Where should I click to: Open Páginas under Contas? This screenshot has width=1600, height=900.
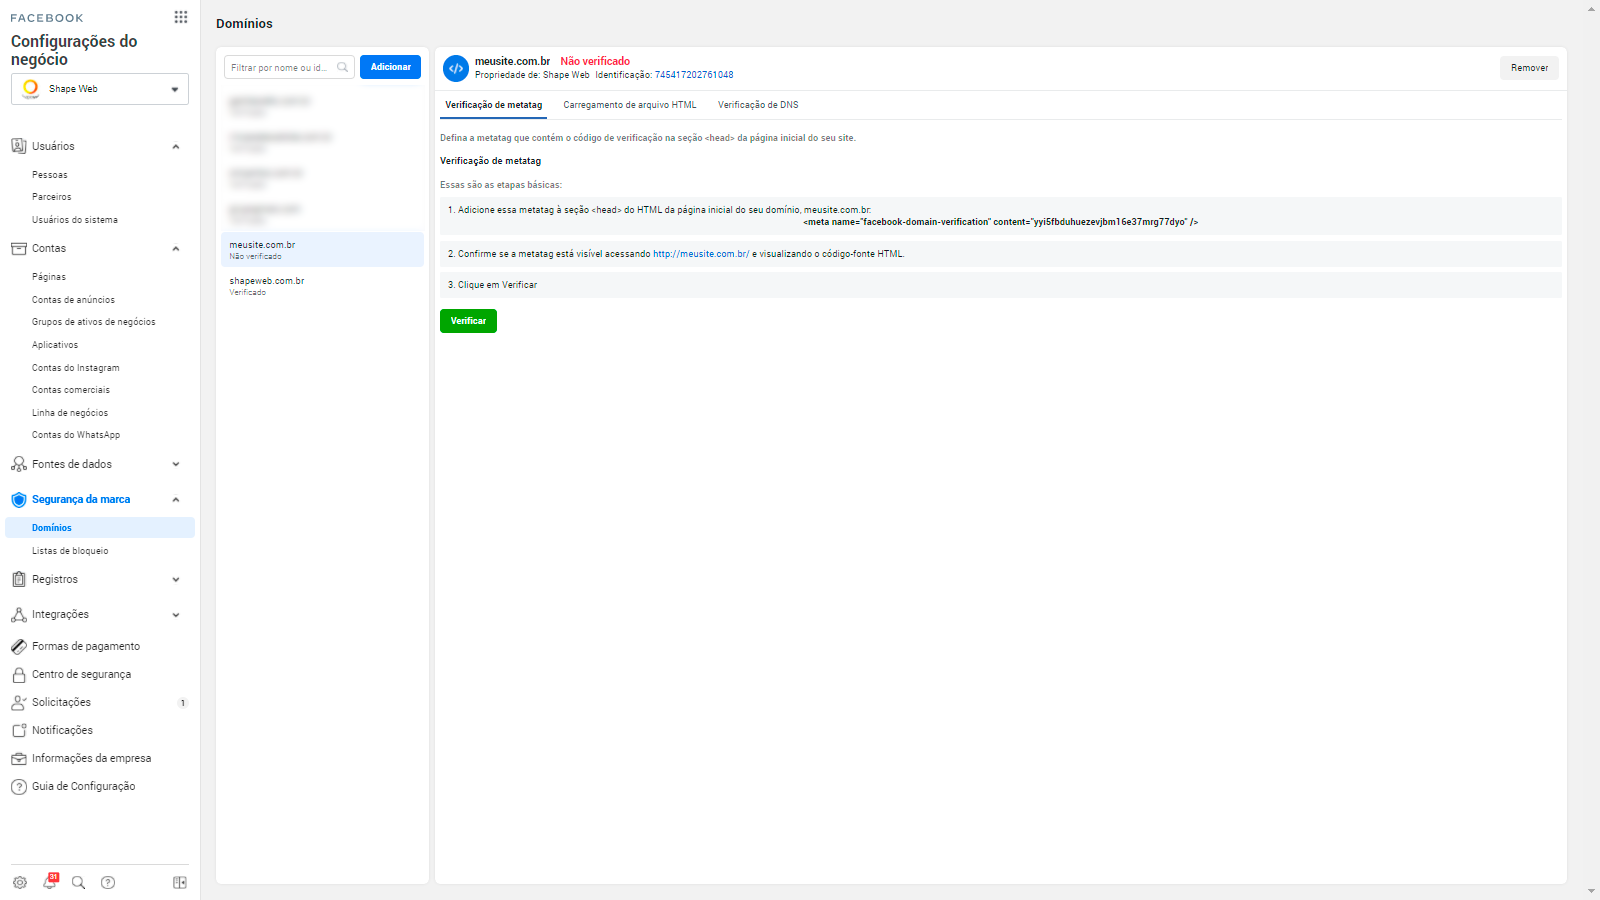click(49, 277)
